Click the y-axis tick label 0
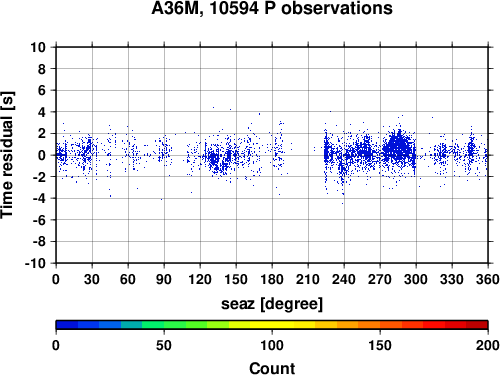500x375 pixels. 42,155
